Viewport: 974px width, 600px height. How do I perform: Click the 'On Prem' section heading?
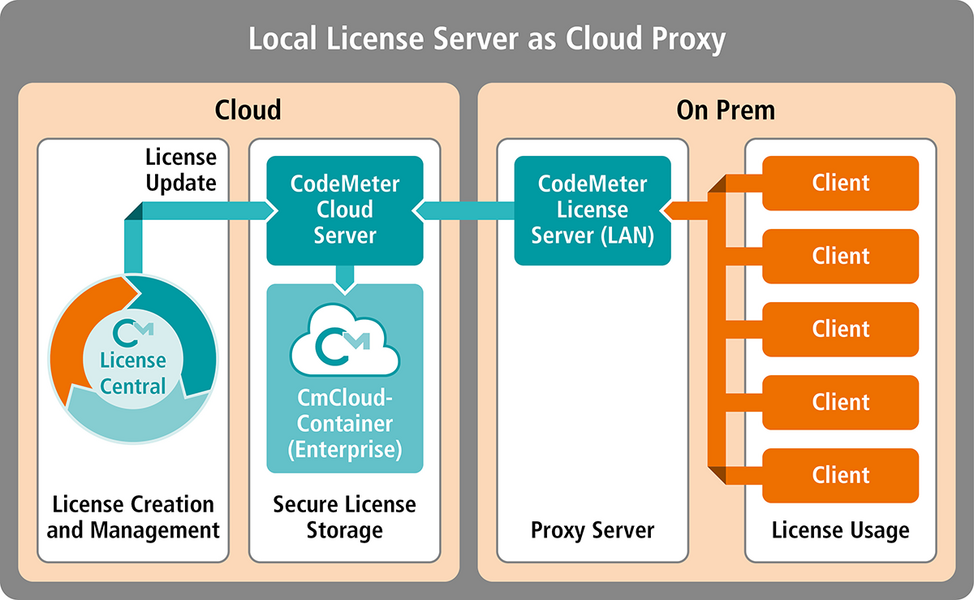pos(726,111)
